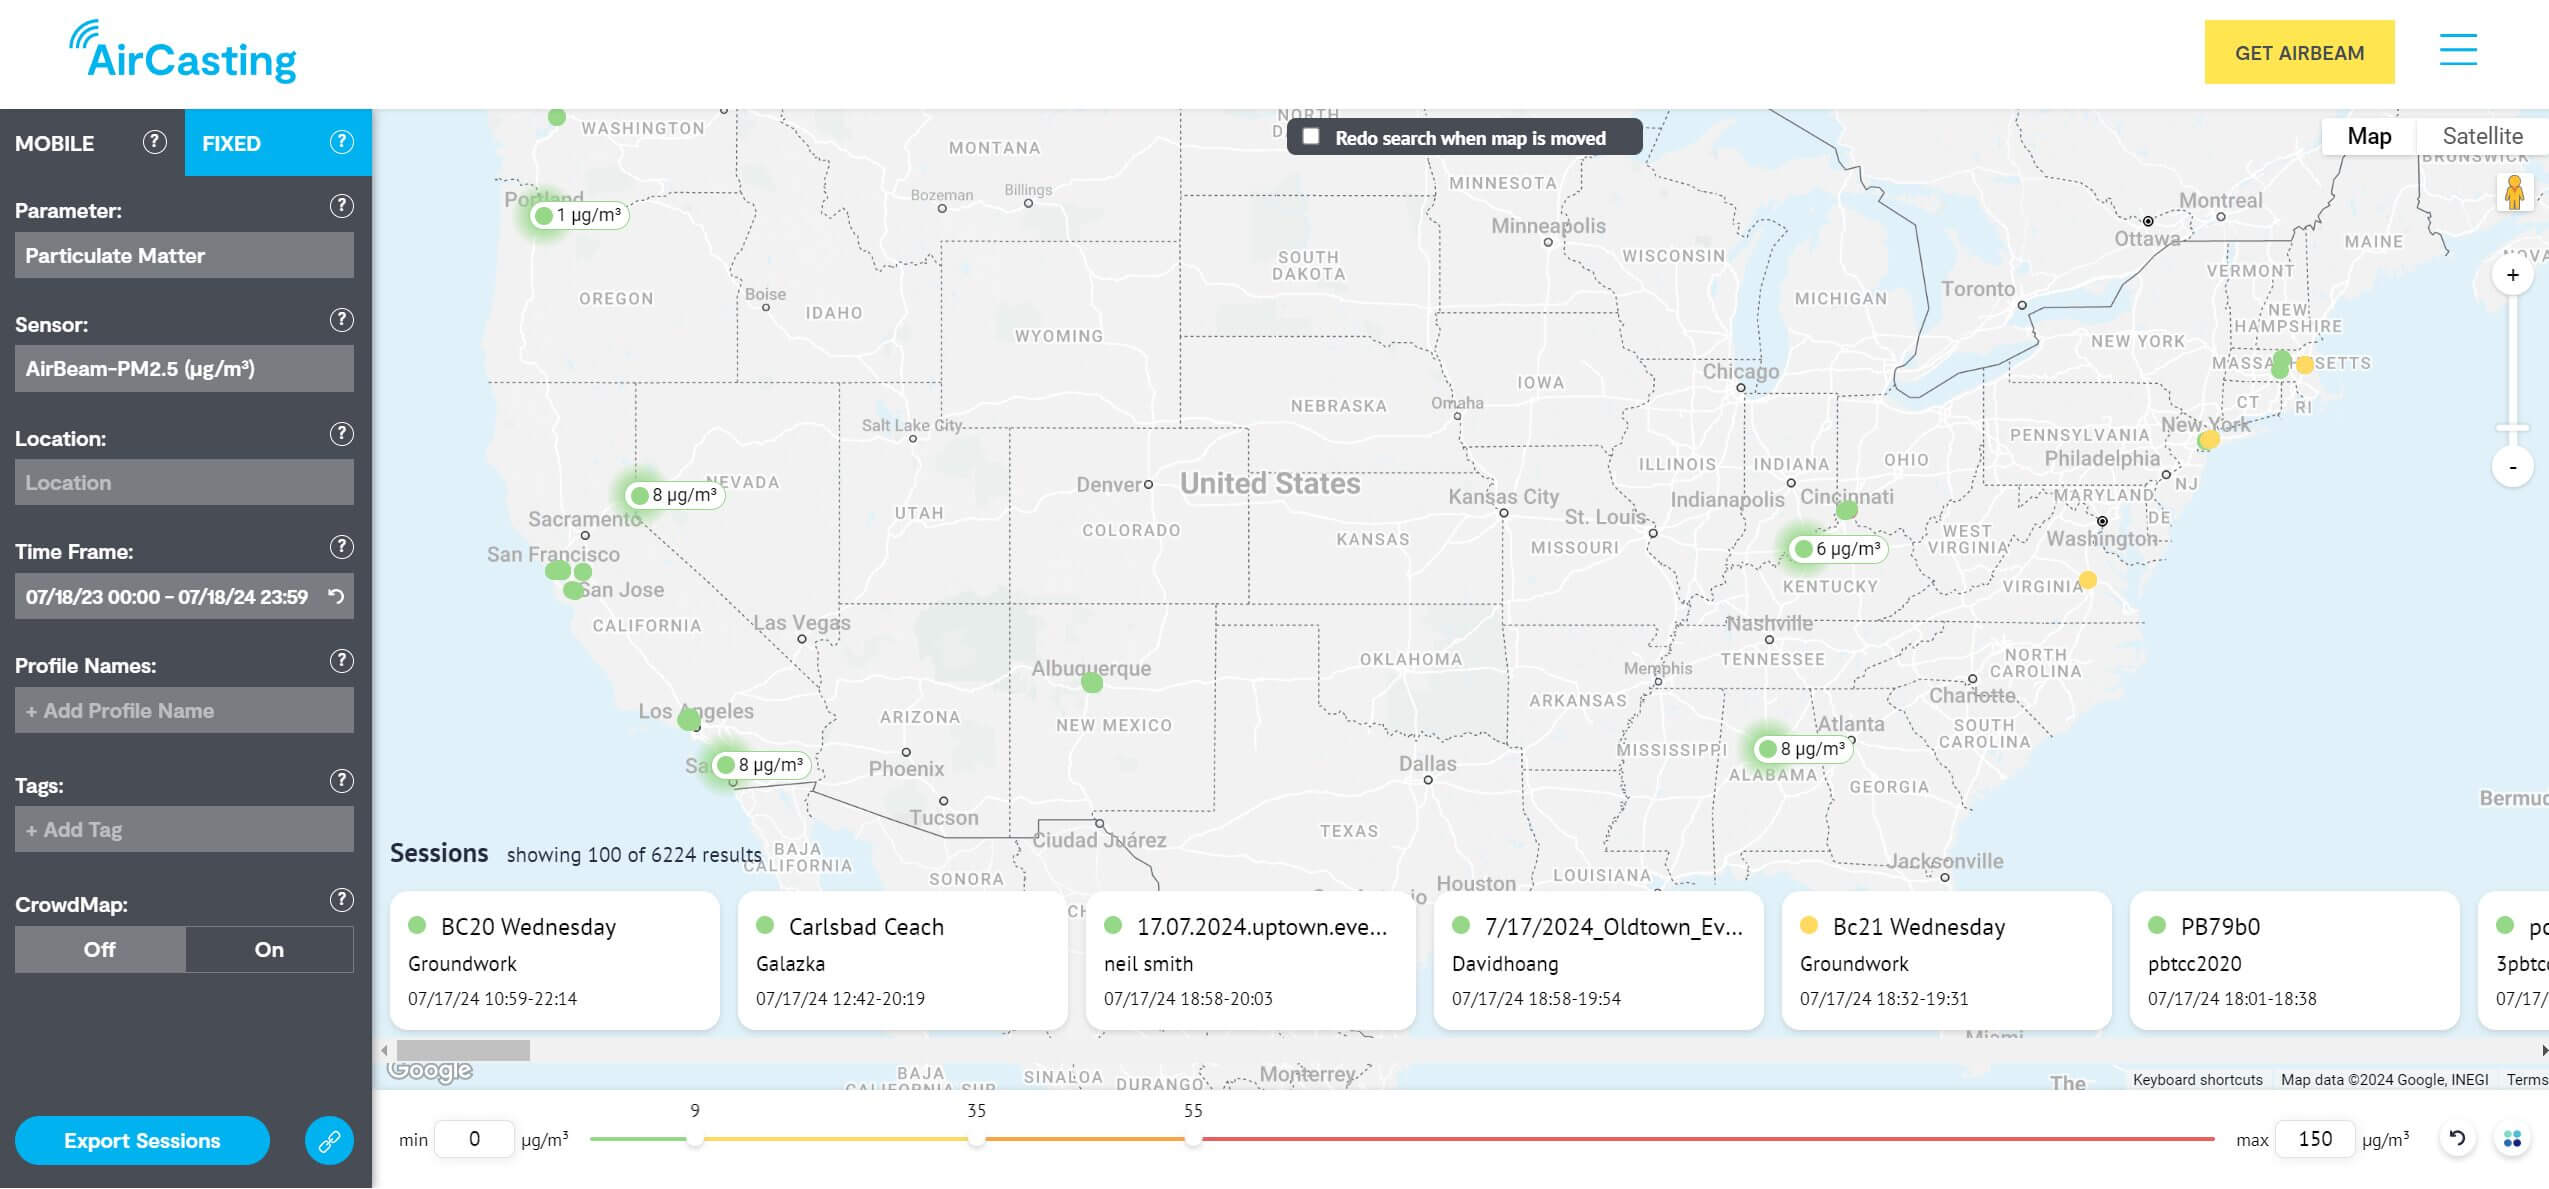Open PB79b0 session card

tap(2295, 961)
